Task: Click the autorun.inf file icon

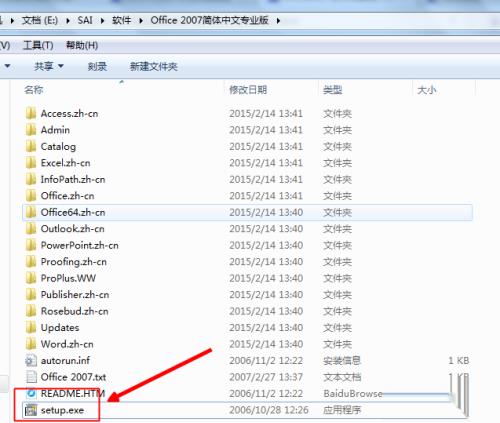Action: (31, 360)
